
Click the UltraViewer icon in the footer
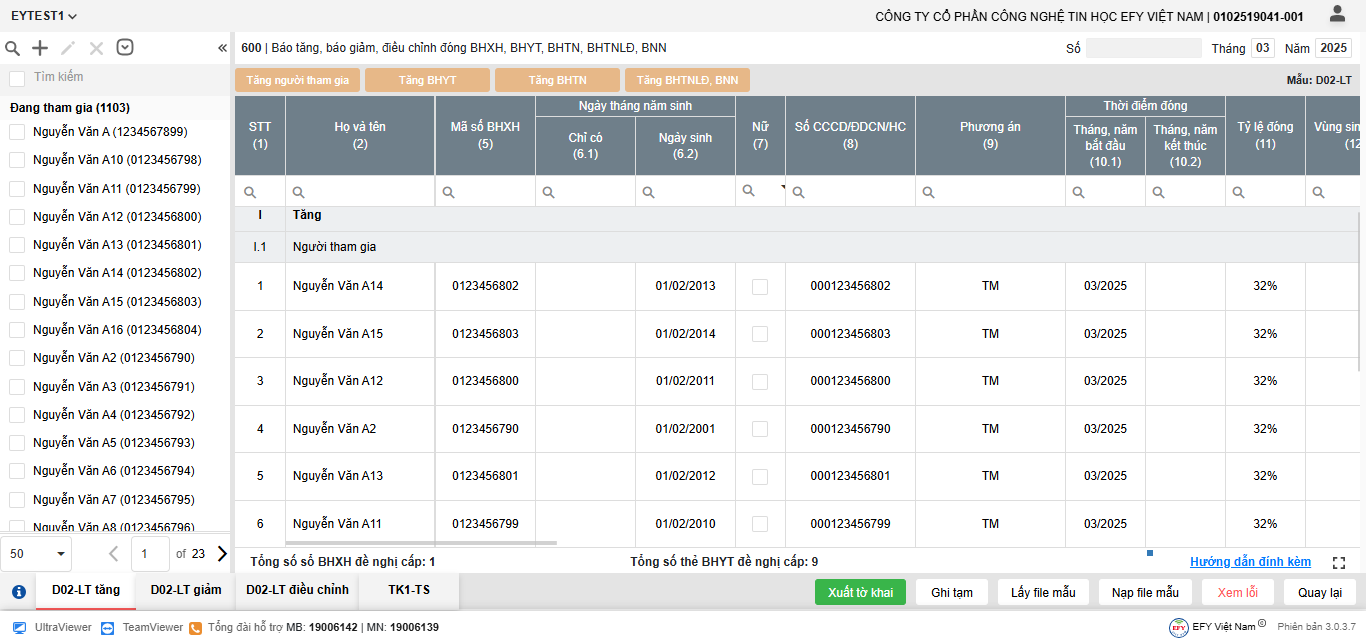(19, 627)
